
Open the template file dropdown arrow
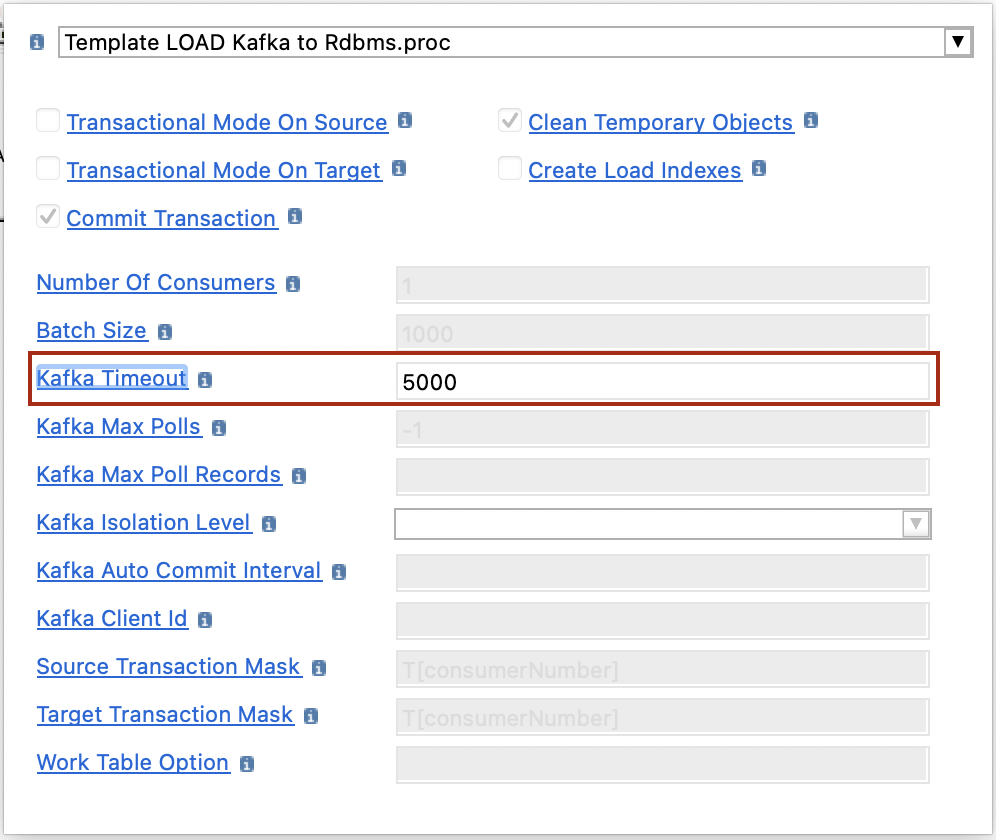(958, 42)
